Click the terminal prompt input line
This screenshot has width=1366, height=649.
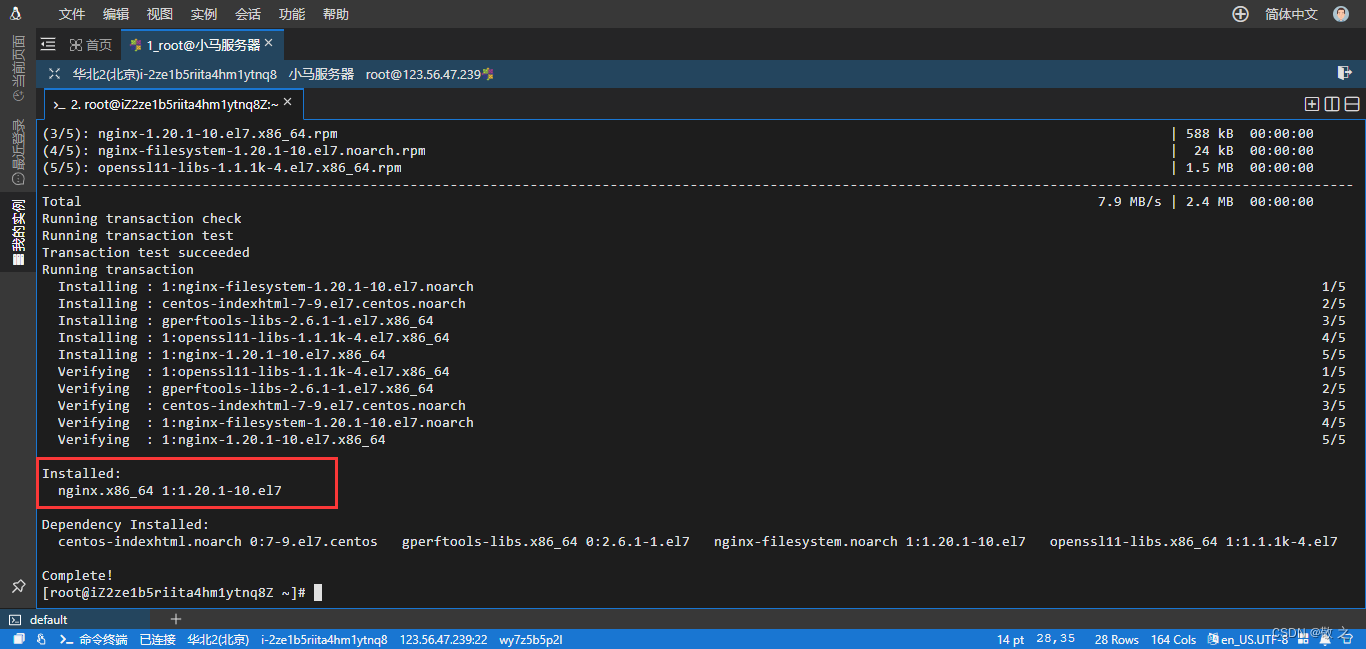point(182,592)
